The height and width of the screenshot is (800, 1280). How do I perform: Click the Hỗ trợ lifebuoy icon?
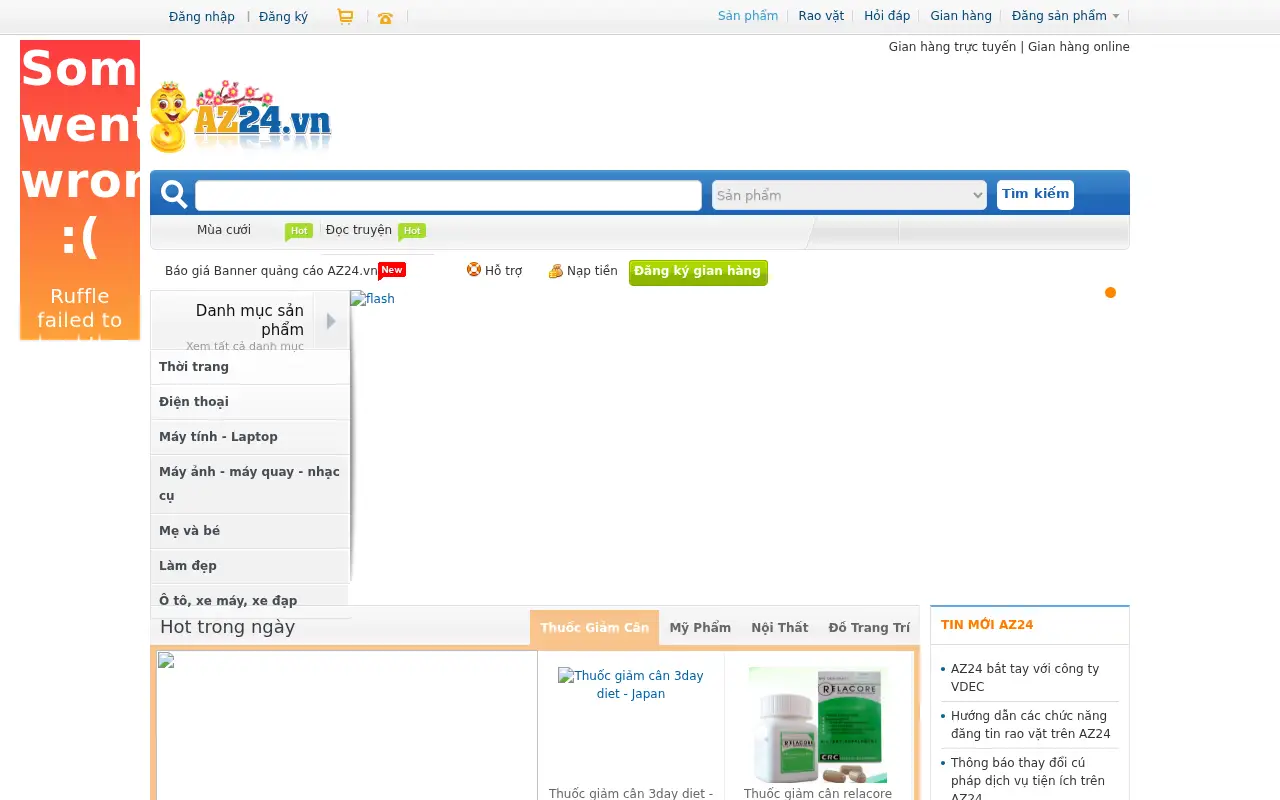[474, 269]
